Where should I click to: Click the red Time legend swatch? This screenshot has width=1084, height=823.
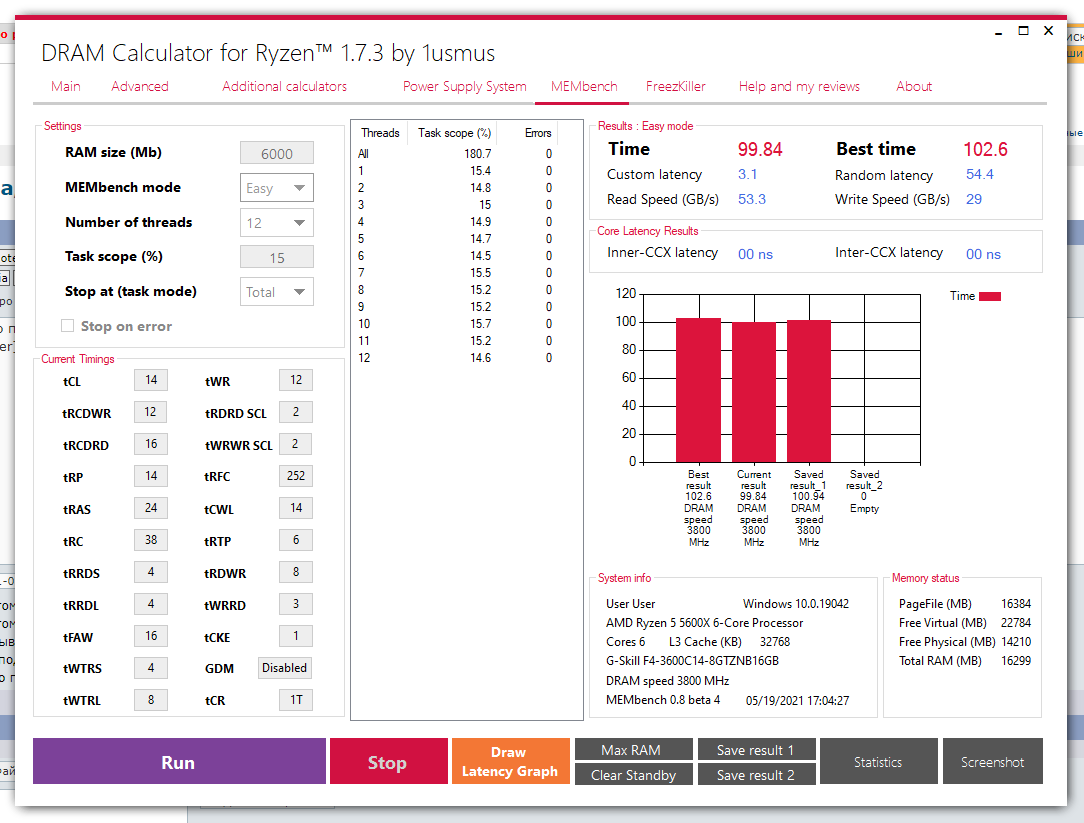[990, 297]
